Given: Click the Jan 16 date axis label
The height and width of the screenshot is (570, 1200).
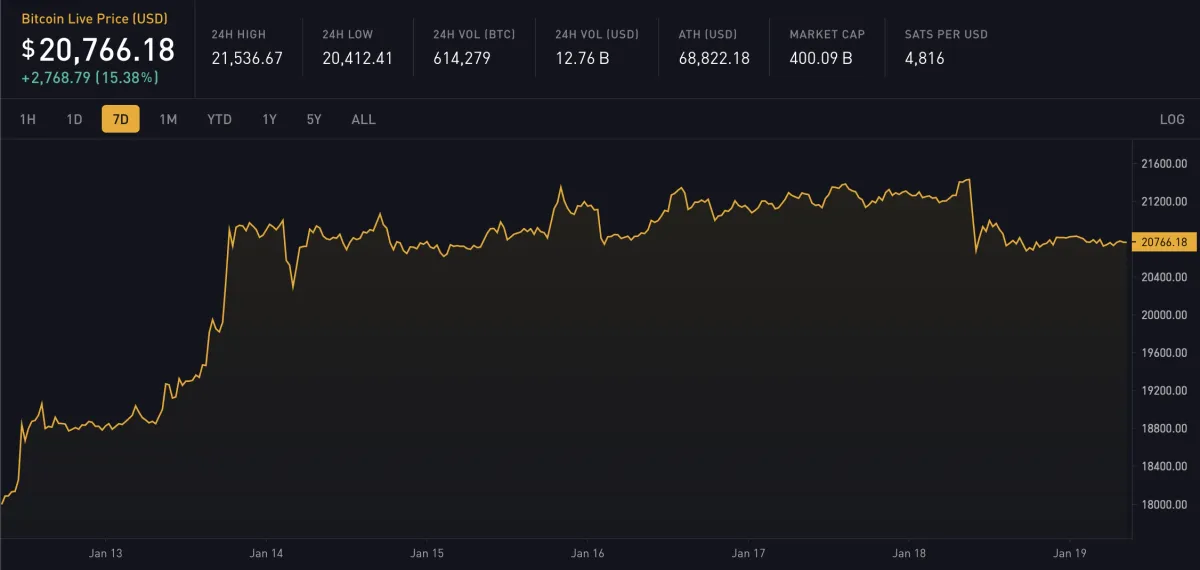Looking at the screenshot, I should tap(587, 553).
